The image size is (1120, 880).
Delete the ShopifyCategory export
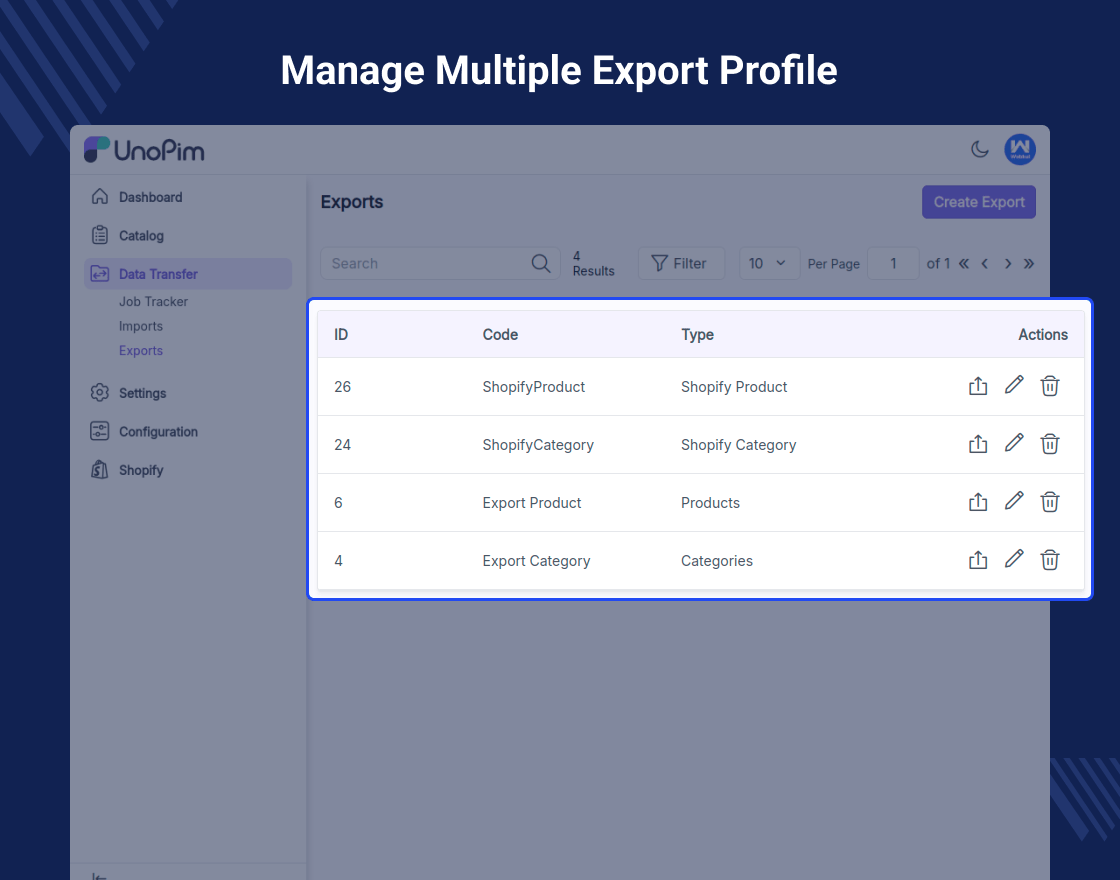pos(1050,444)
